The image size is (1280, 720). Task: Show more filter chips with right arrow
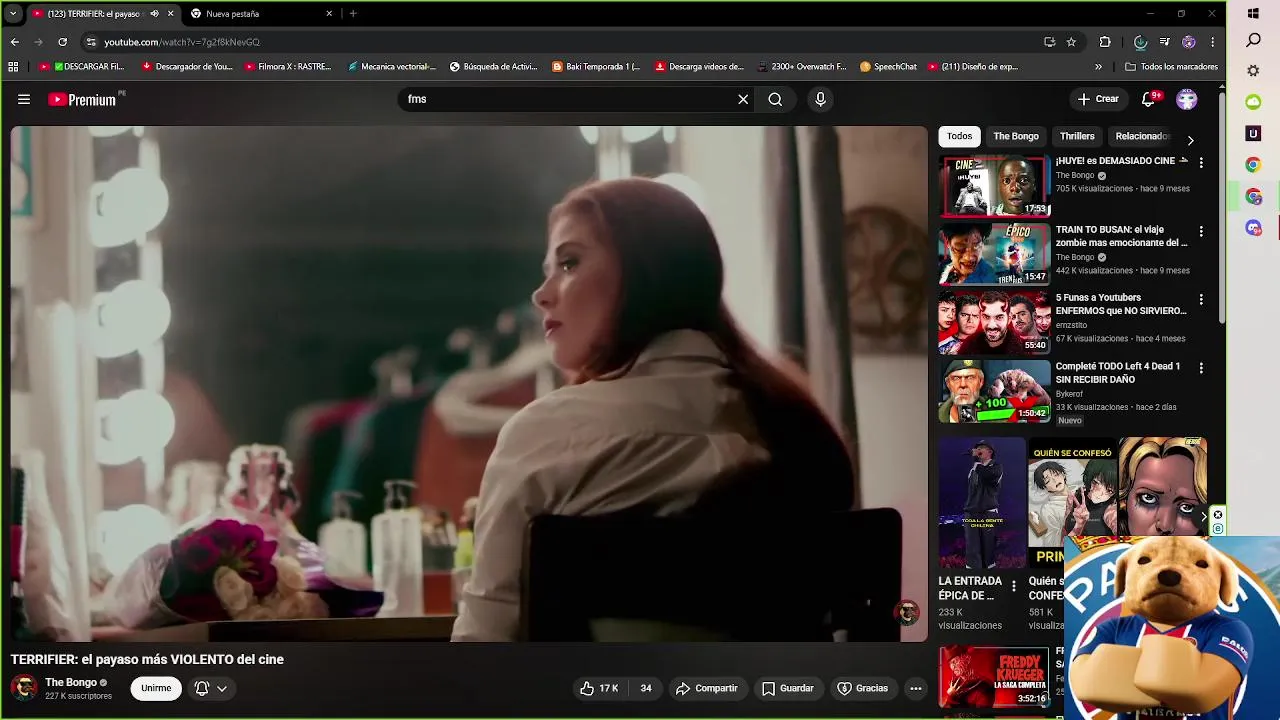tap(1190, 140)
